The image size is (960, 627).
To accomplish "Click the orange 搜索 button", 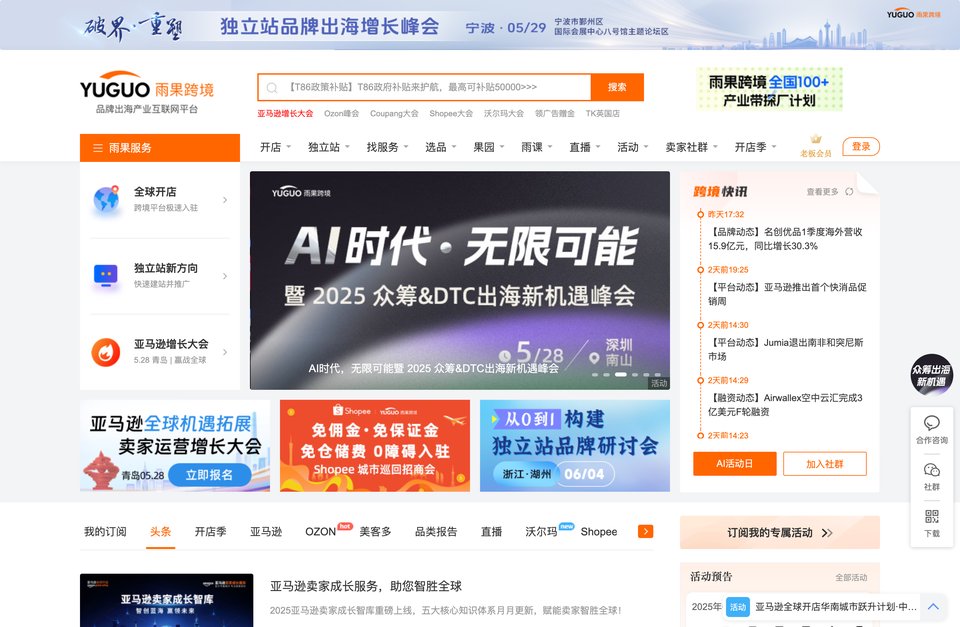I will (617, 87).
